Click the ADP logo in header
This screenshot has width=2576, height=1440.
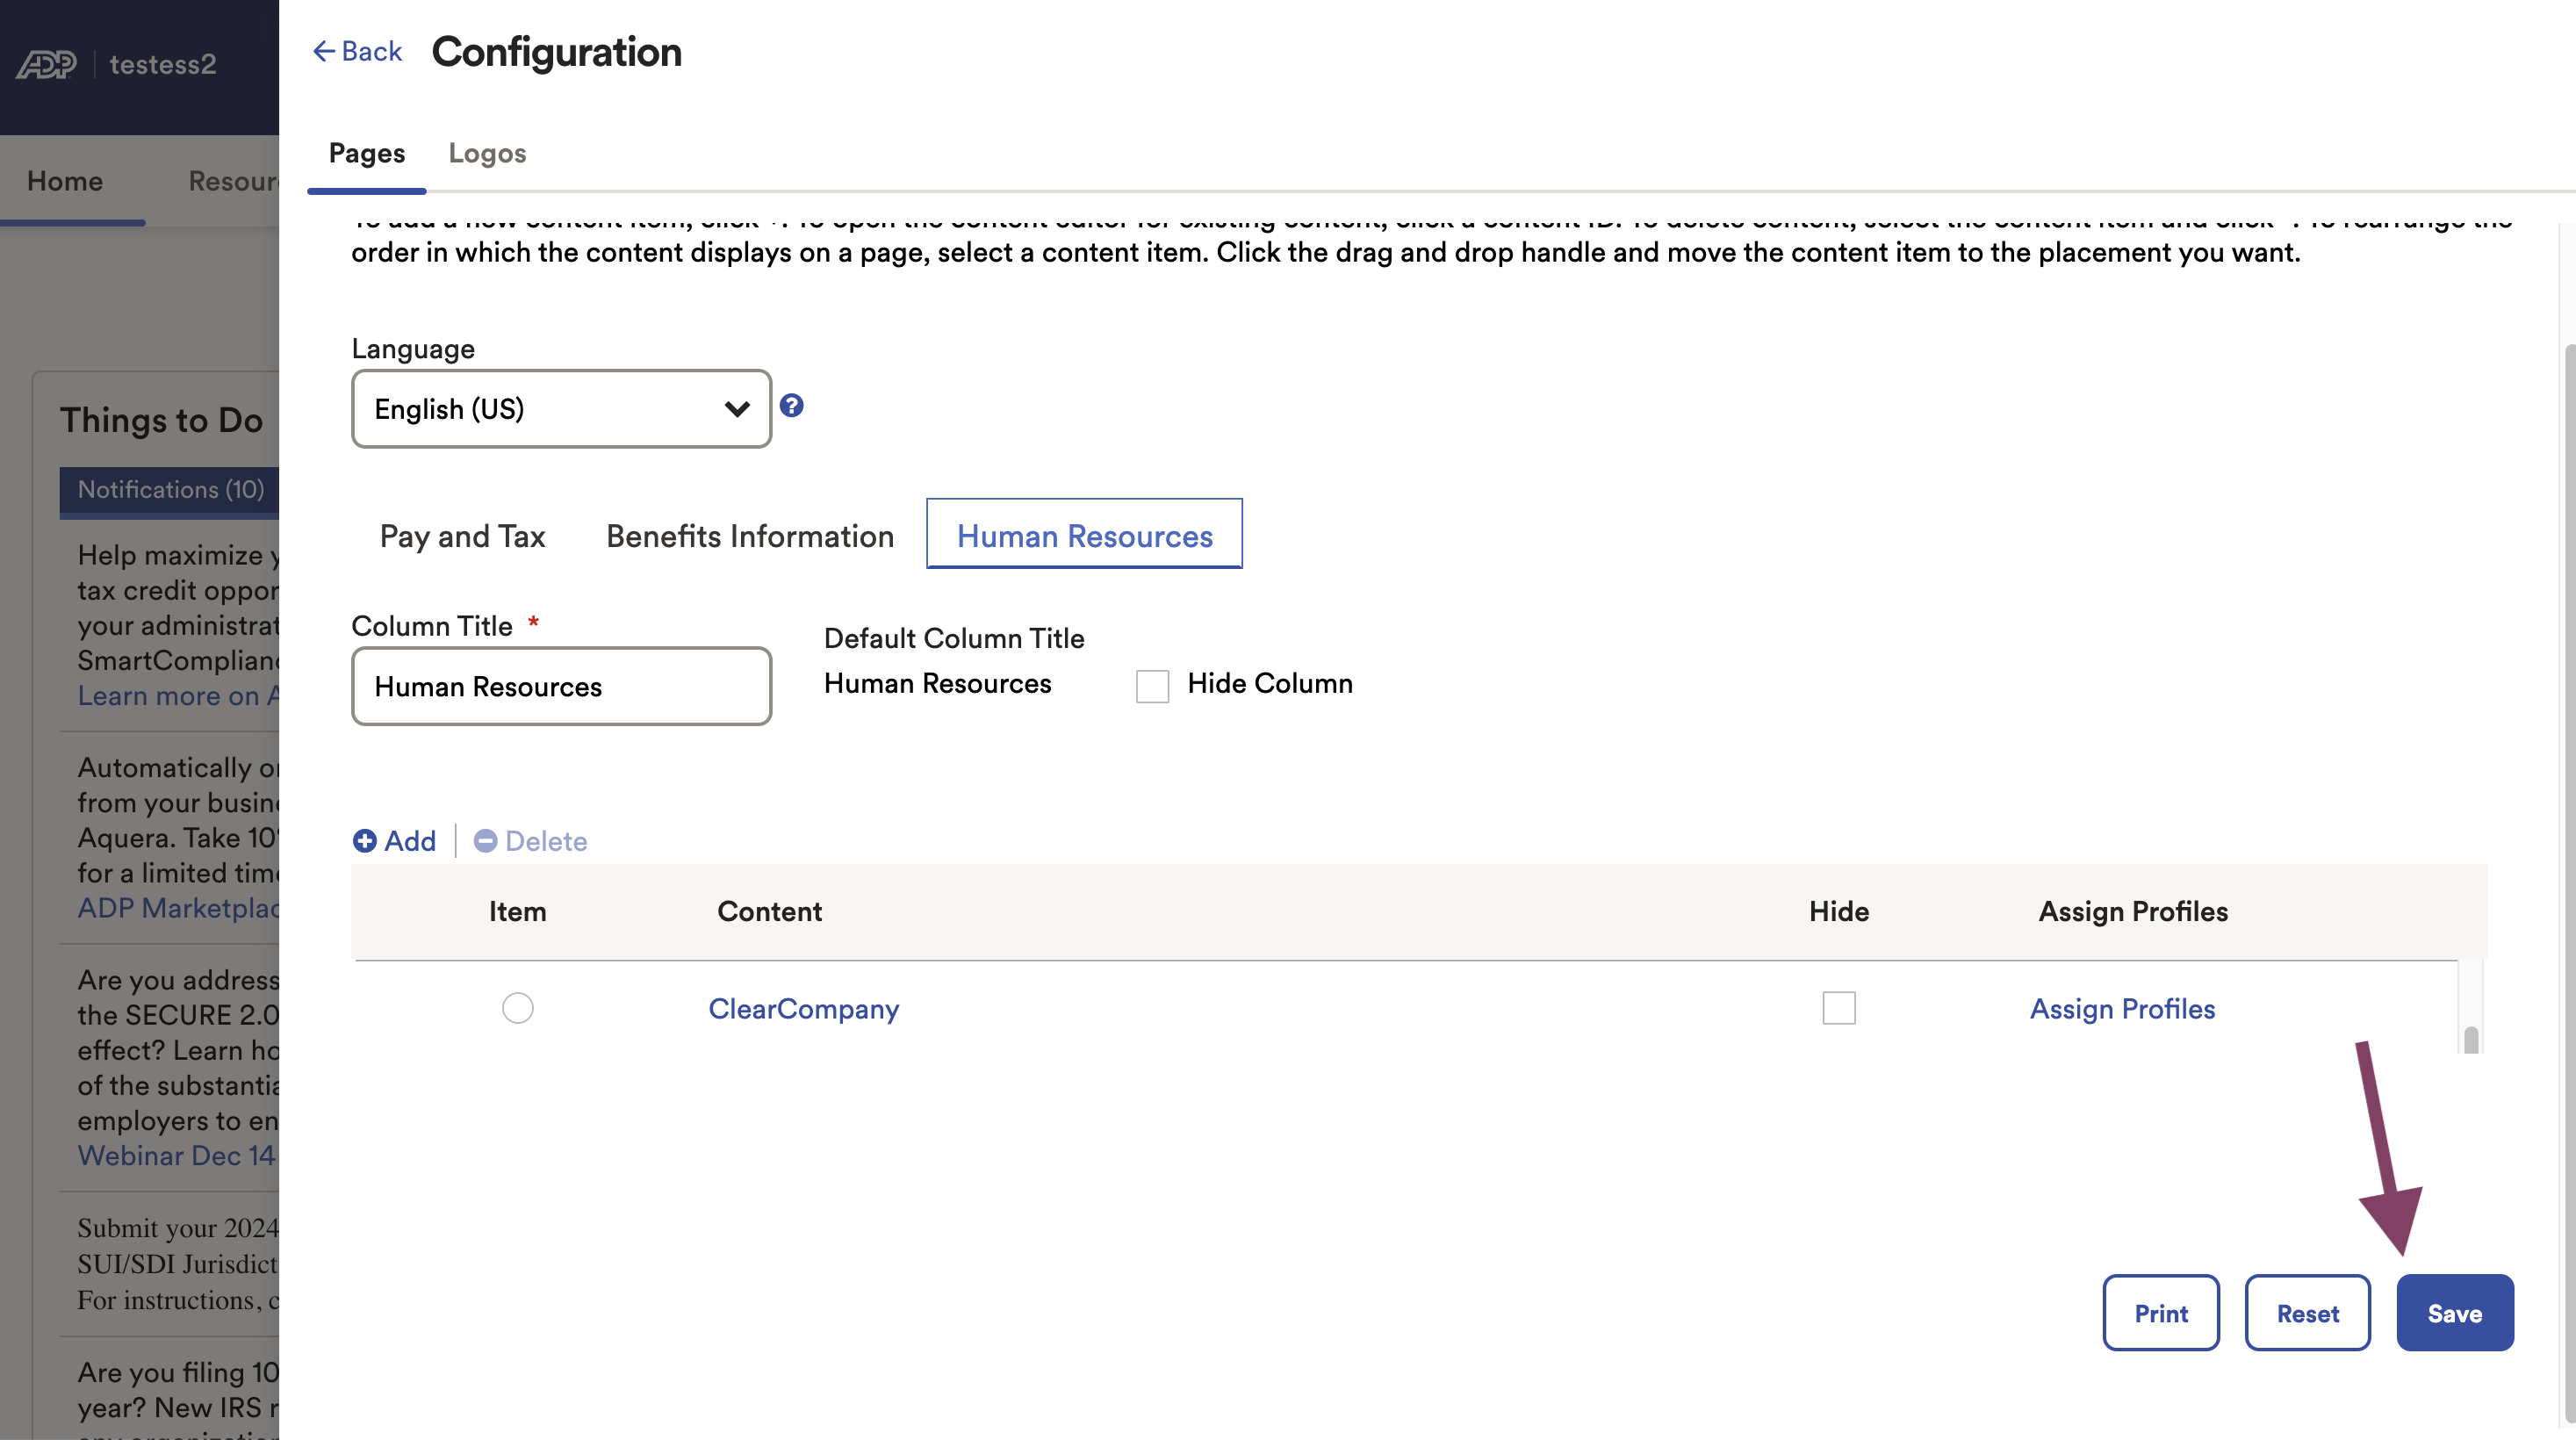tap(46, 64)
